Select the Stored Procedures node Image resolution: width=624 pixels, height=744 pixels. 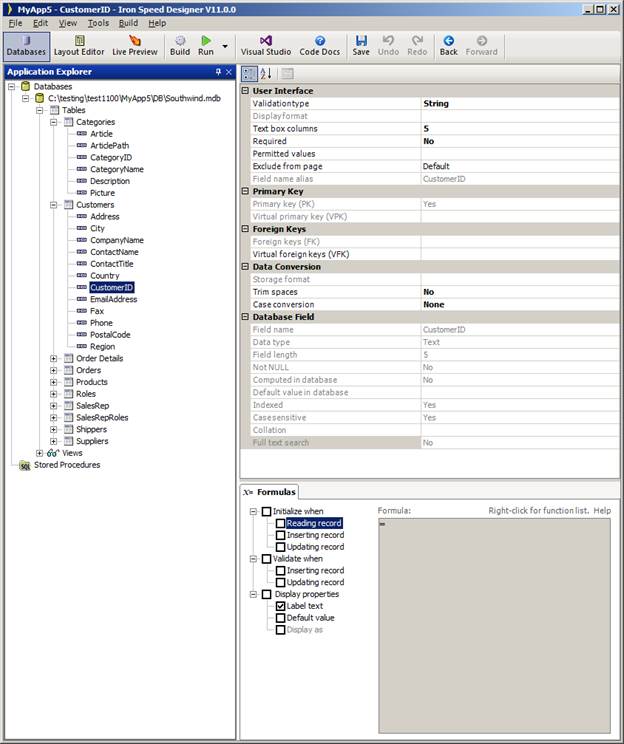[67, 465]
